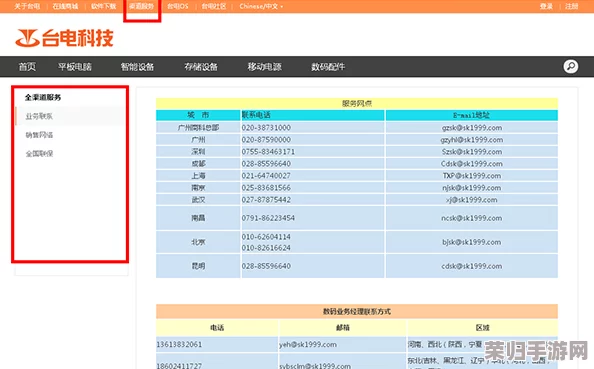
Task: Click email njsk@sk1999.com
Action: [472, 188]
